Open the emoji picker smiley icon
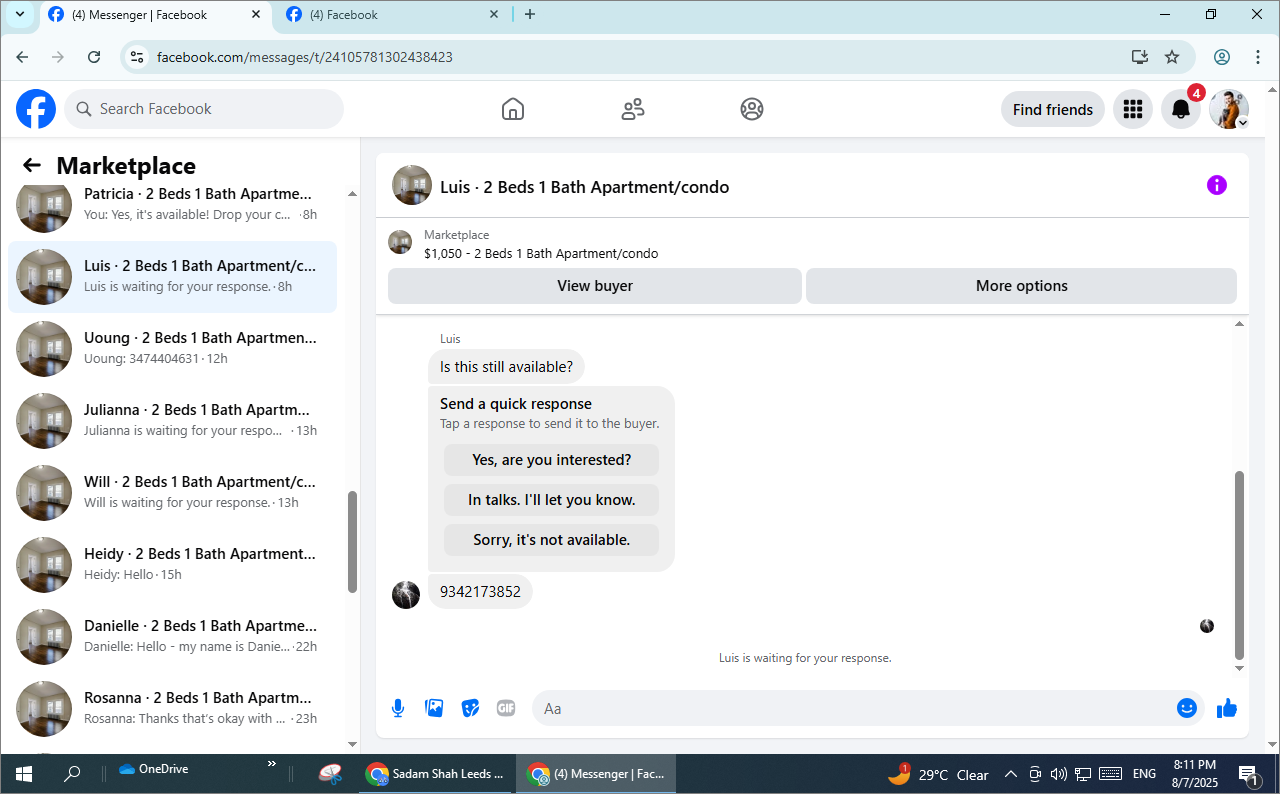The height and width of the screenshot is (794, 1280). (x=1187, y=708)
